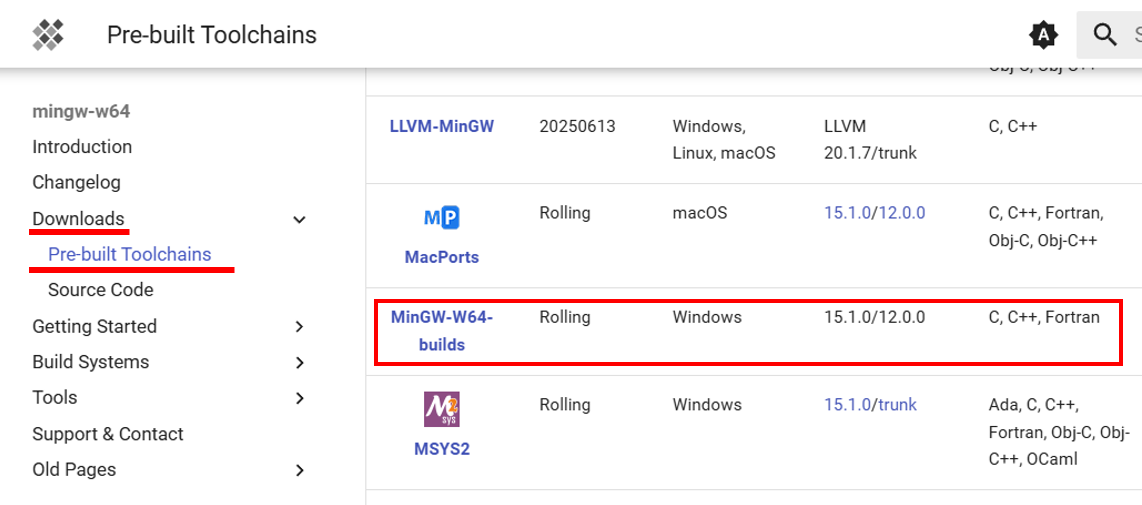Select Old Pages in the sidebar
1142x505 pixels.
point(74,470)
